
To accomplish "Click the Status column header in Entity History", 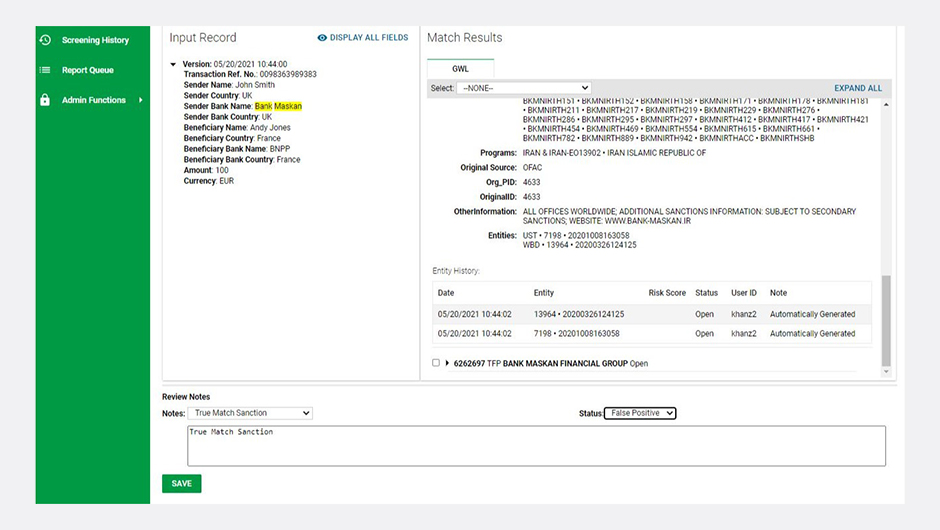I will coord(706,293).
